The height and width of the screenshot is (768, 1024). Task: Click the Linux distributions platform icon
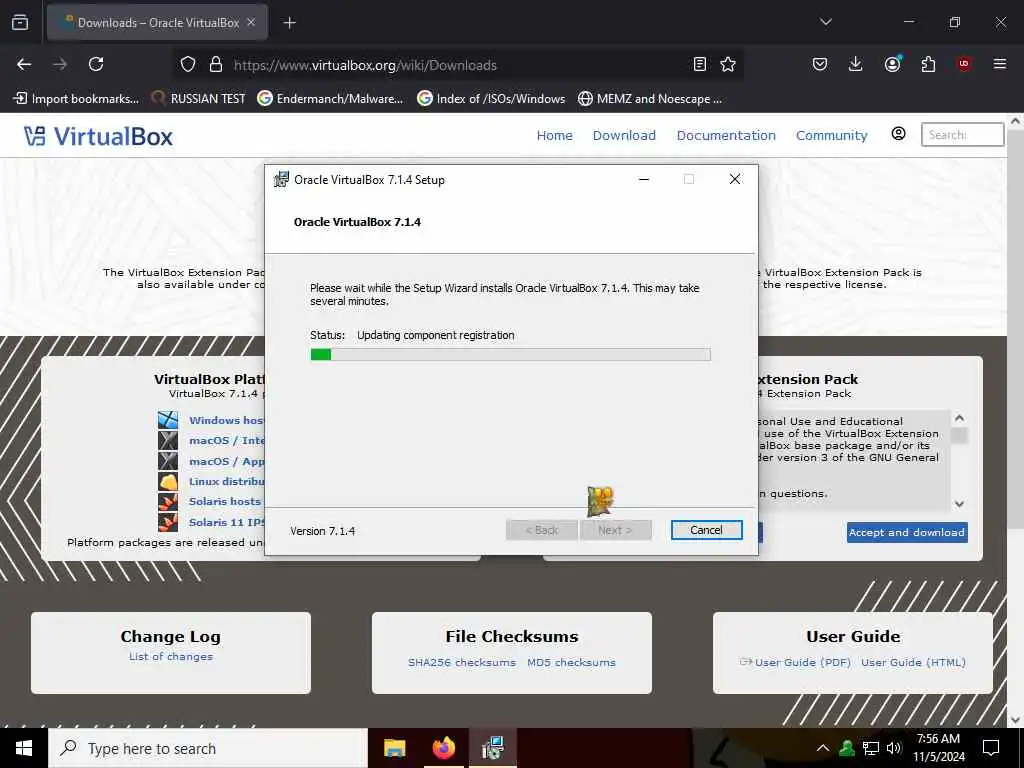168,481
